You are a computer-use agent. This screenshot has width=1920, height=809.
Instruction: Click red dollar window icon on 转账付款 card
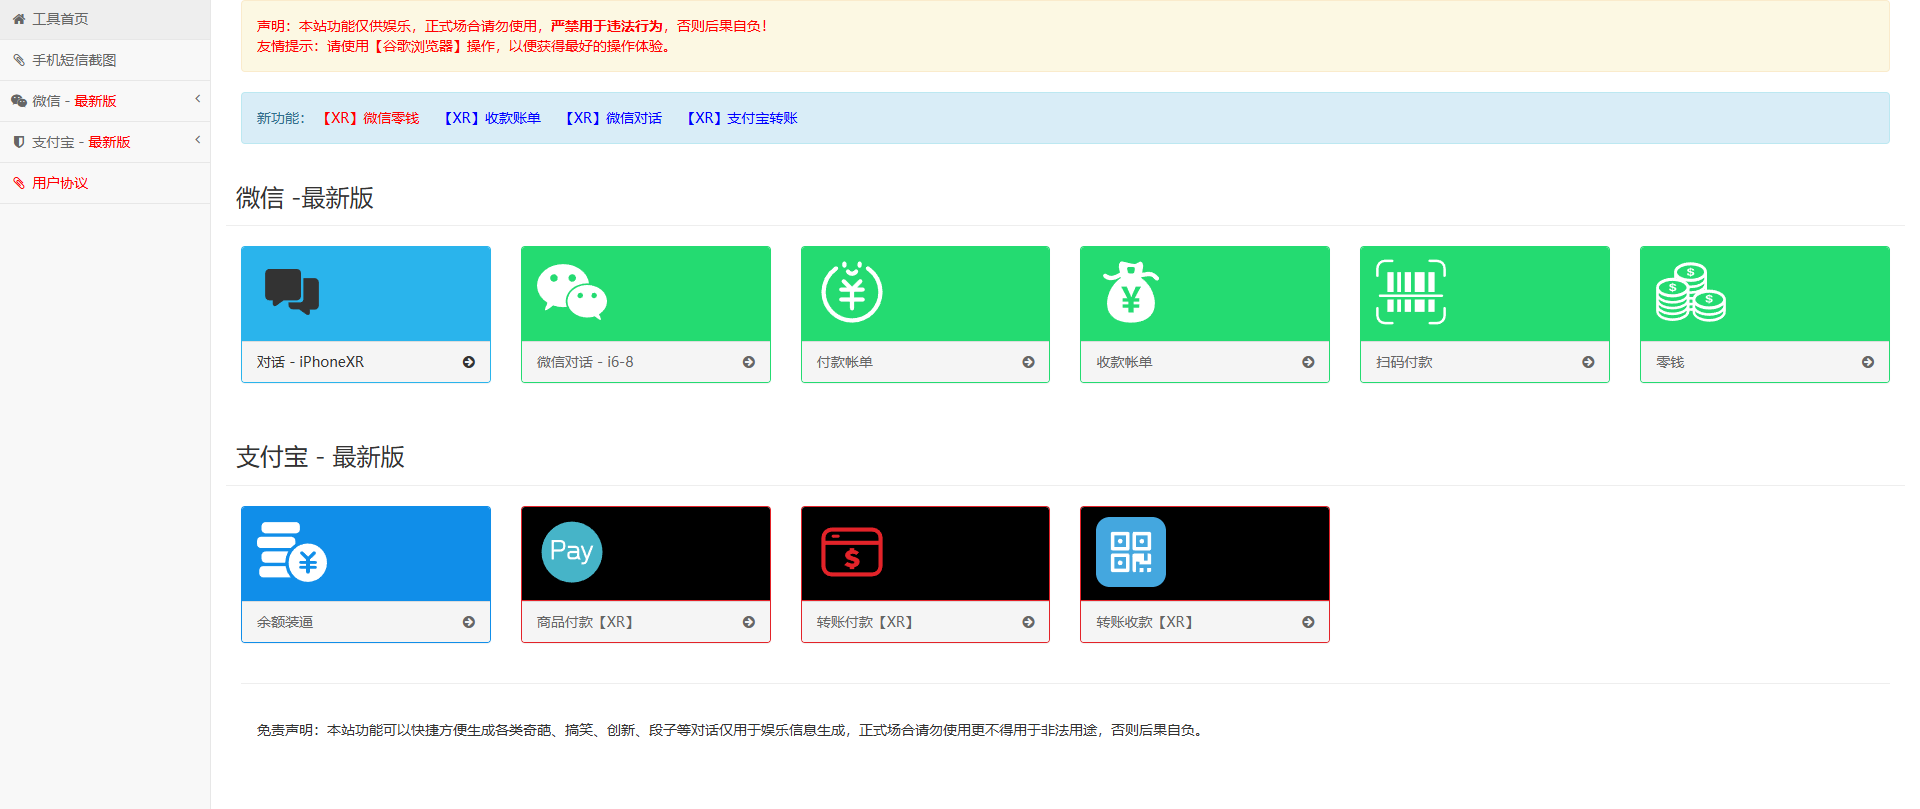pyautogui.click(x=852, y=552)
